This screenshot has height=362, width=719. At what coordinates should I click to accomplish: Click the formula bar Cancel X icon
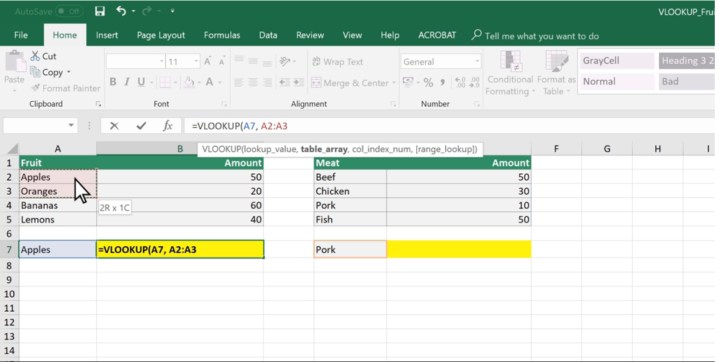[x=114, y=126]
